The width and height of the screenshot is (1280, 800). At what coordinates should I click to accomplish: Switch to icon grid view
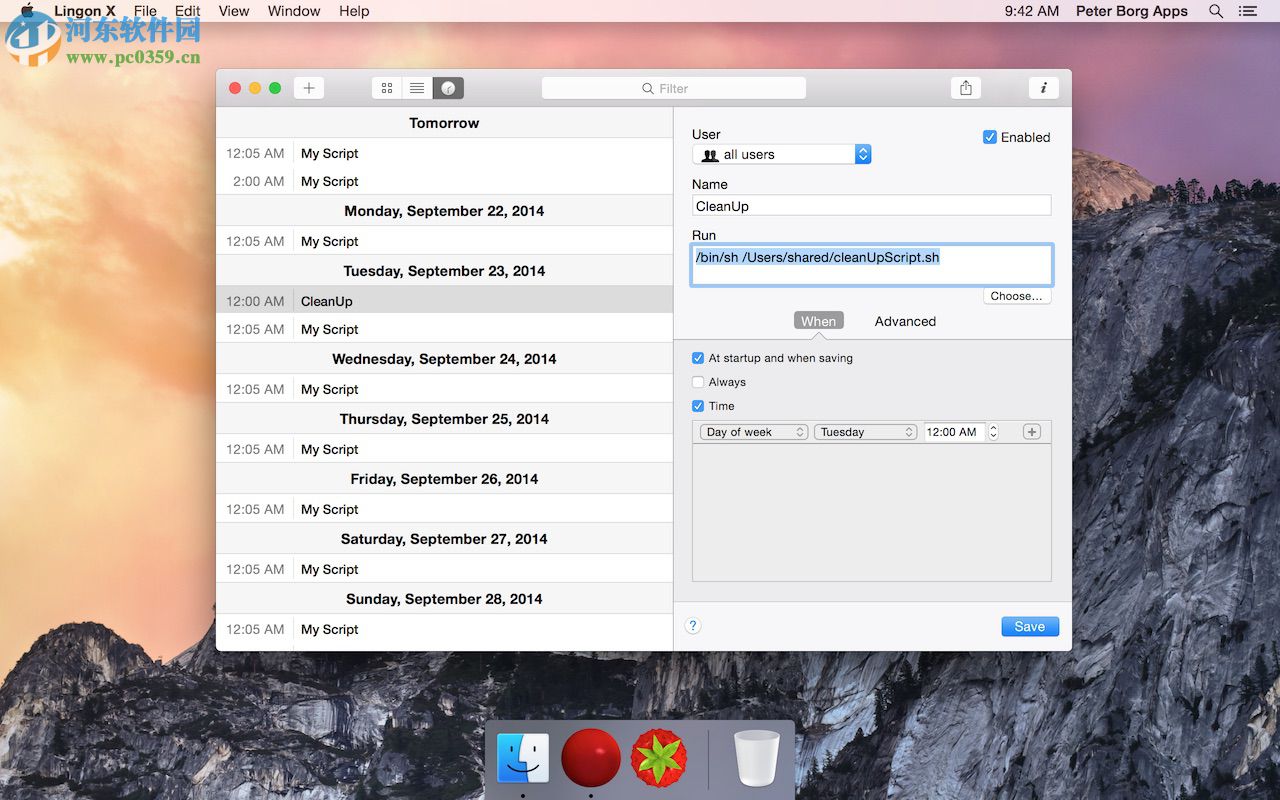[387, 88]
